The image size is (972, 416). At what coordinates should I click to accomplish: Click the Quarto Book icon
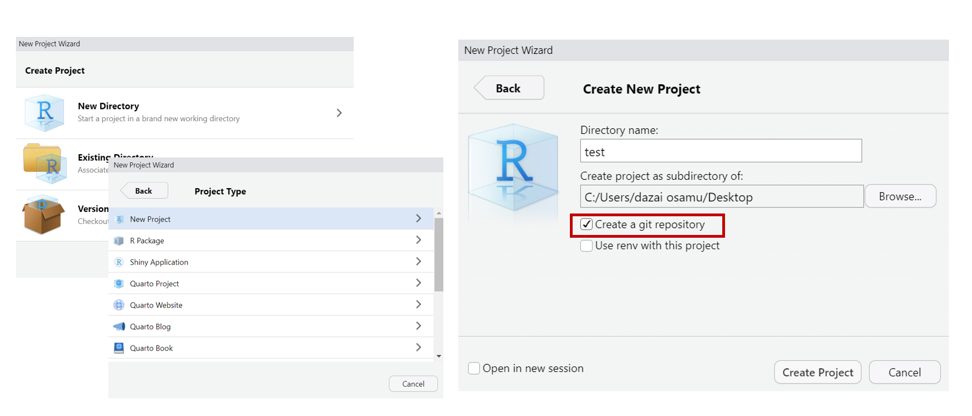click(119, 348)
